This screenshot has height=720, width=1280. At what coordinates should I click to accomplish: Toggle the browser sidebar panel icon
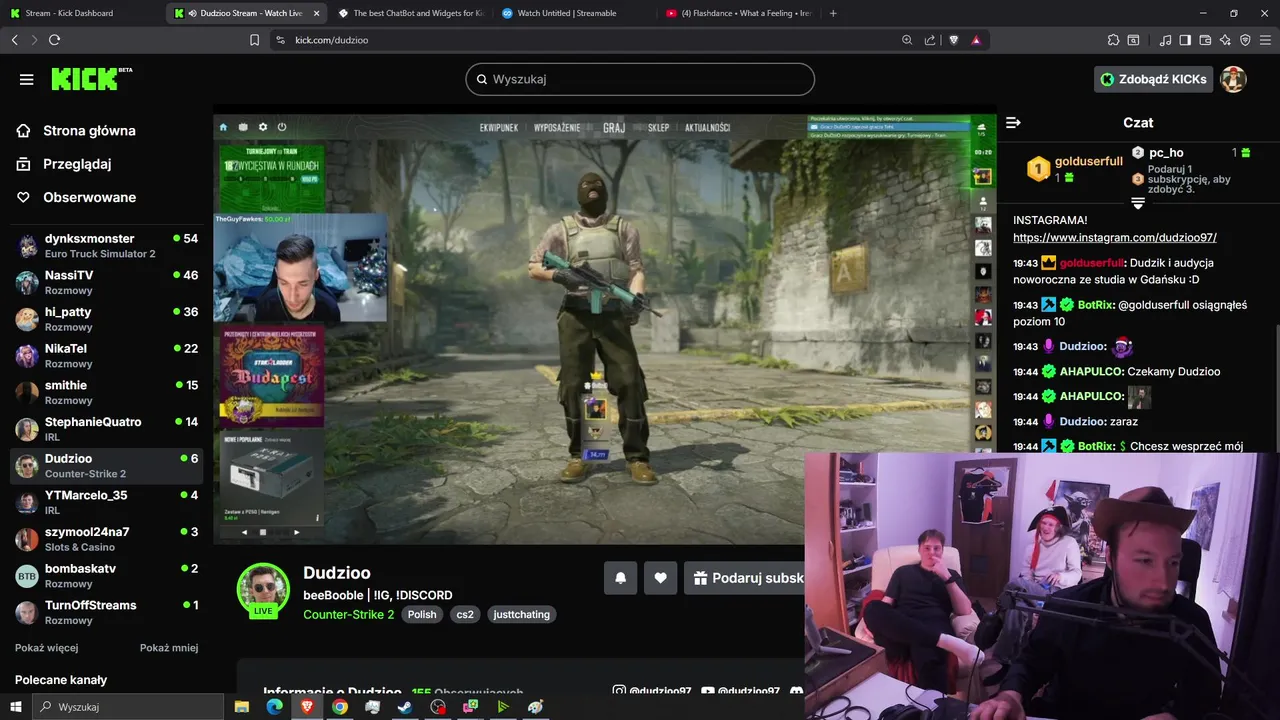click(1185, 40)
